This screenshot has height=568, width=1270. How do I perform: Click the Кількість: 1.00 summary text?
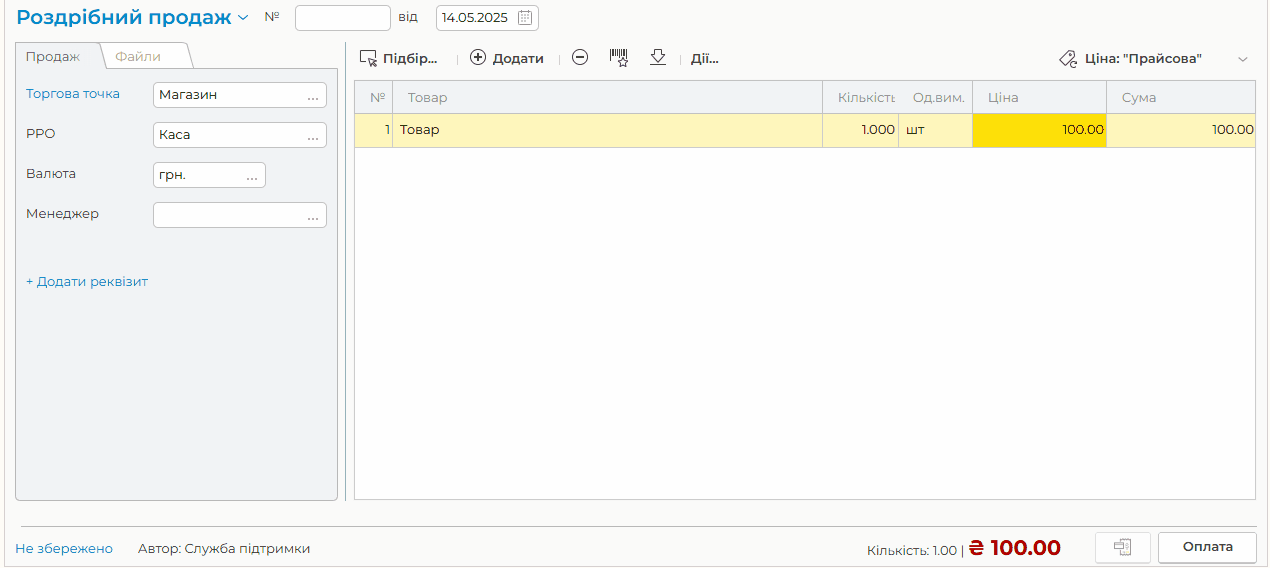pos(912,551)
